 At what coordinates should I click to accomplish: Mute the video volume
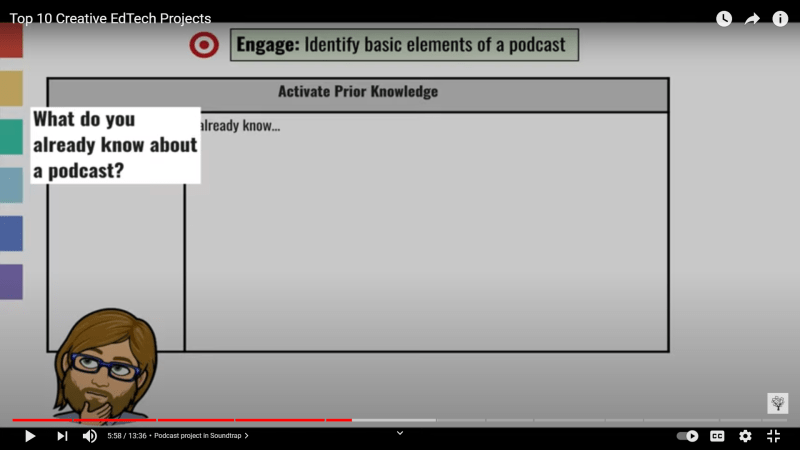point(90,436)
